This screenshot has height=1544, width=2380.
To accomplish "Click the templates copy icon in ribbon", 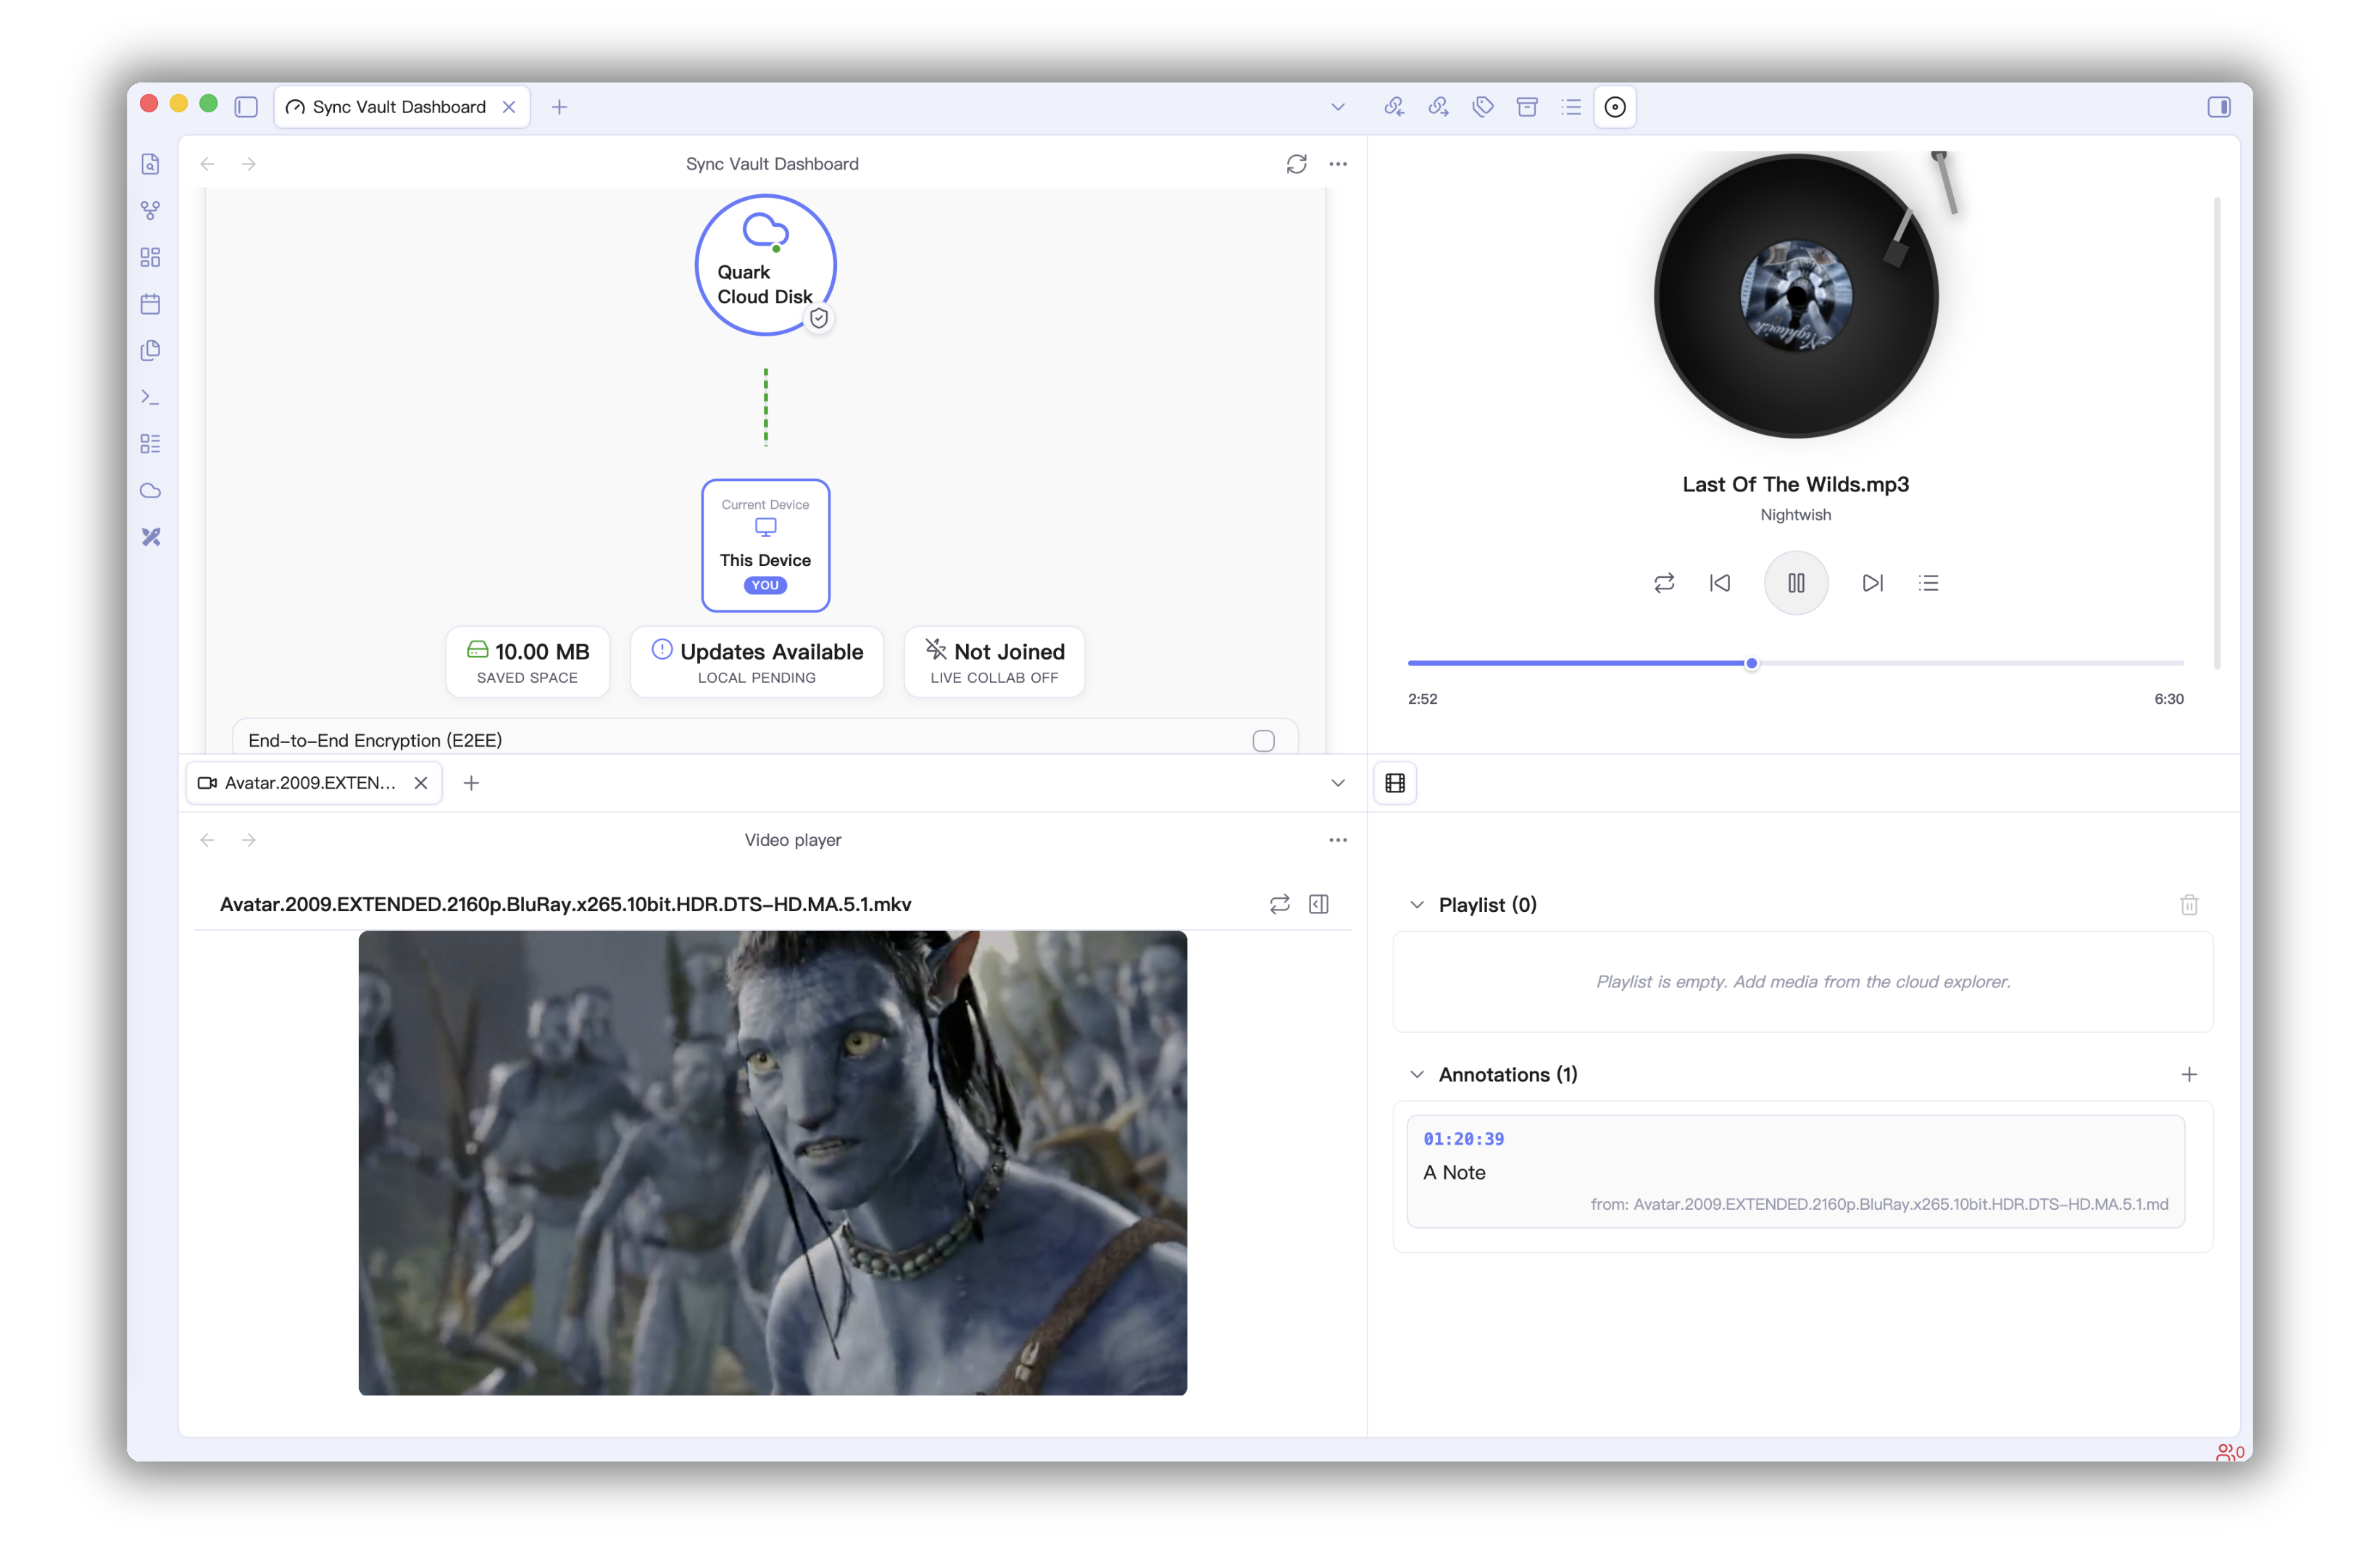I will (x=151, y=350).
